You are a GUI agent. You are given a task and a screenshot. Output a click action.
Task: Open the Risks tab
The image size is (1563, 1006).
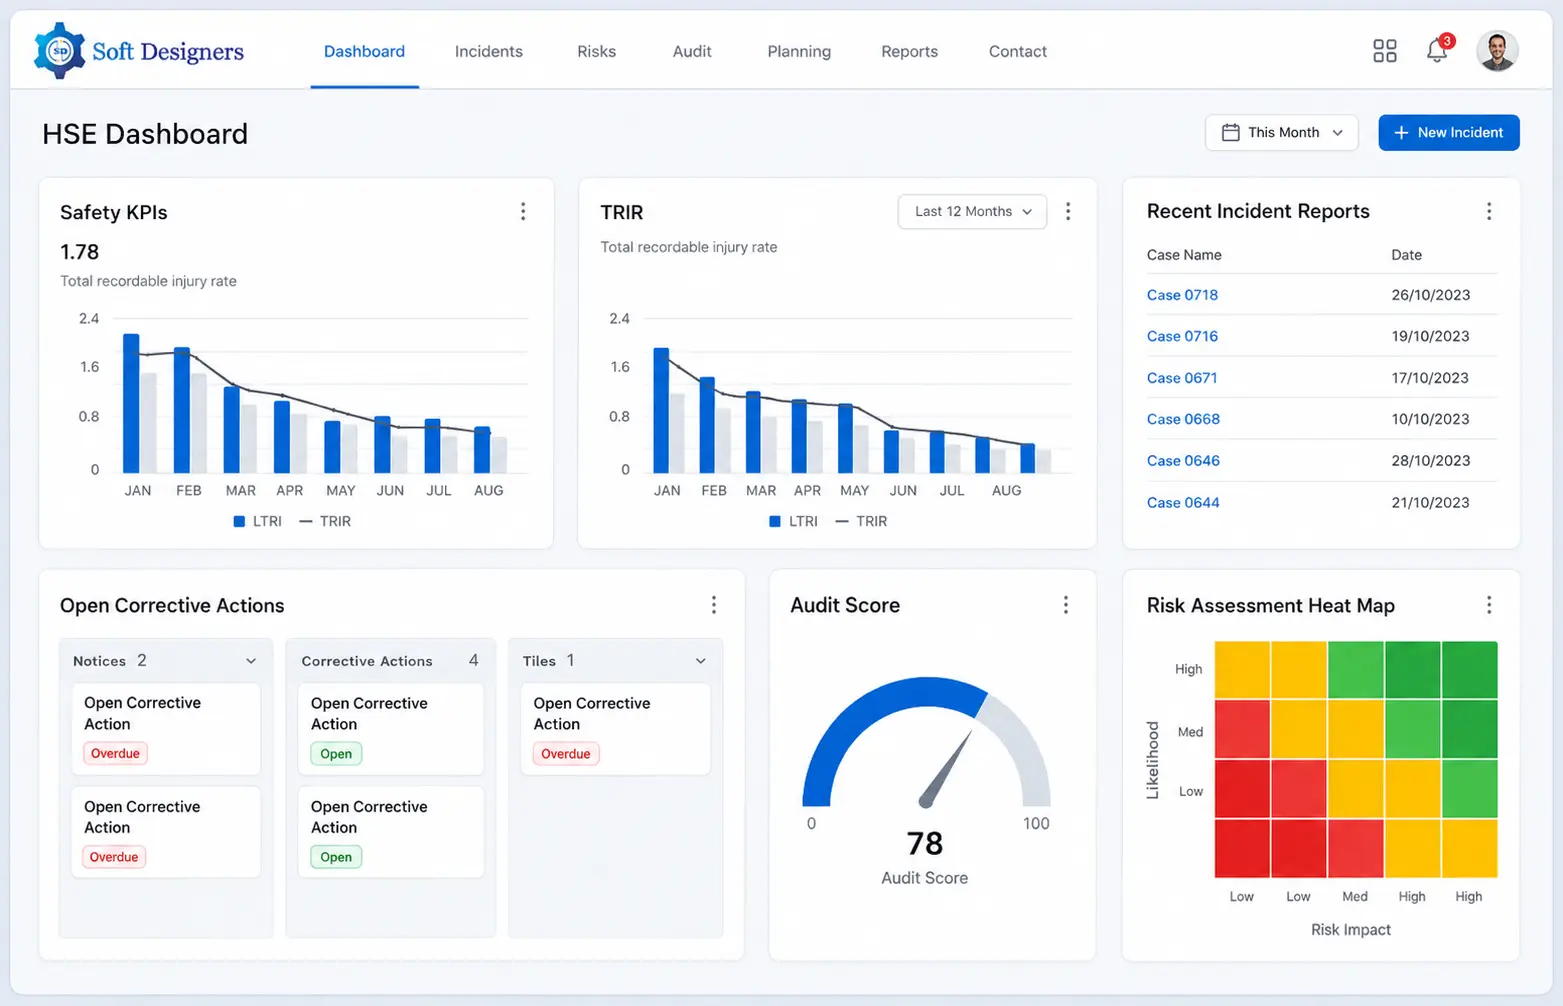pyautogui.click(x=596, y=51)
